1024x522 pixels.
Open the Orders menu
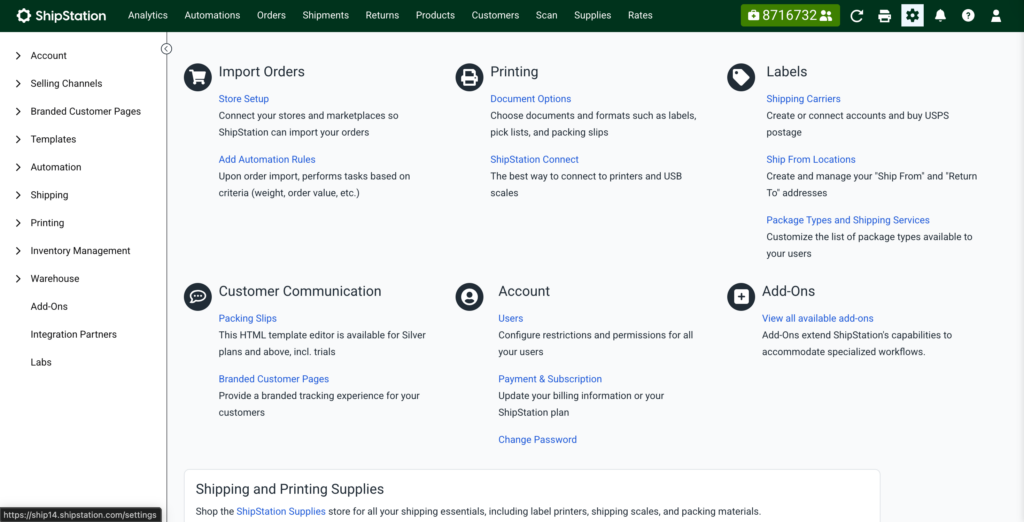coord(271,16)
